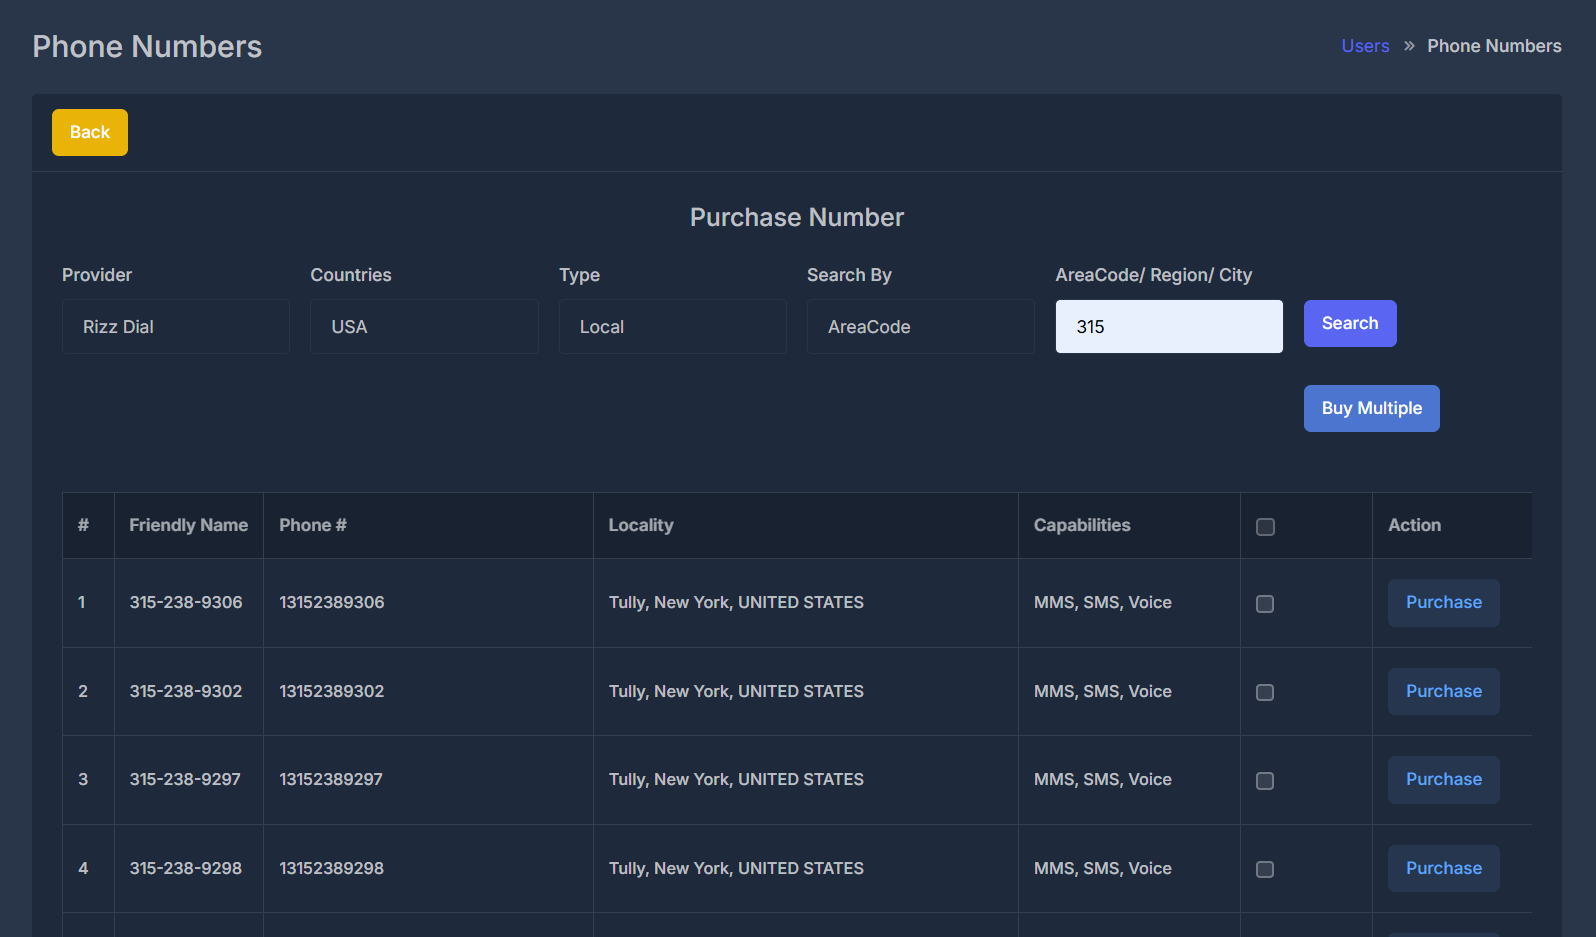Click the Friendly Name column header
Image resolution: width=1596 pixels, height=937 pixels.
188,525
